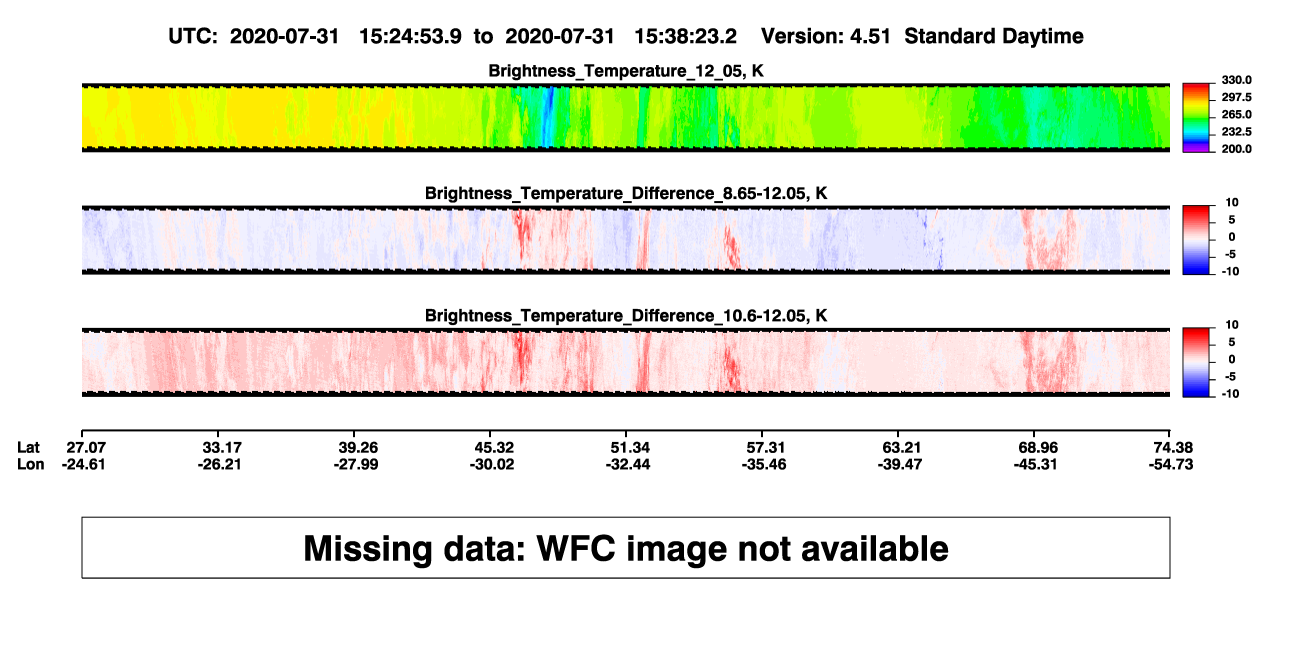The width and height of the screenshot is (1300, 667).
Task: Click the Brightness_Temperature_12_05 plot title
Action: 626,71
